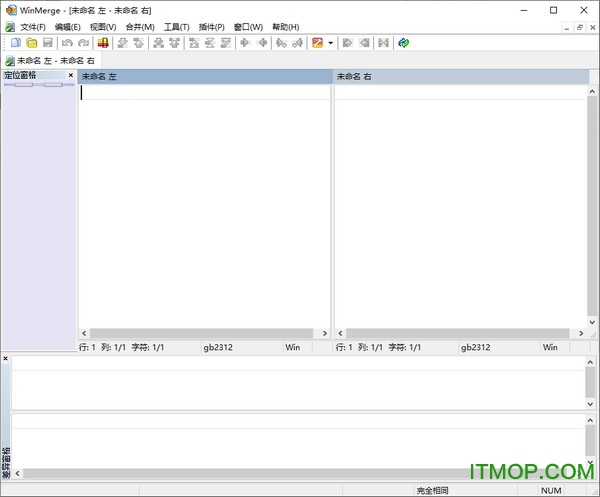
Task: Minimize the inner document window
Action: pos(567,28)
